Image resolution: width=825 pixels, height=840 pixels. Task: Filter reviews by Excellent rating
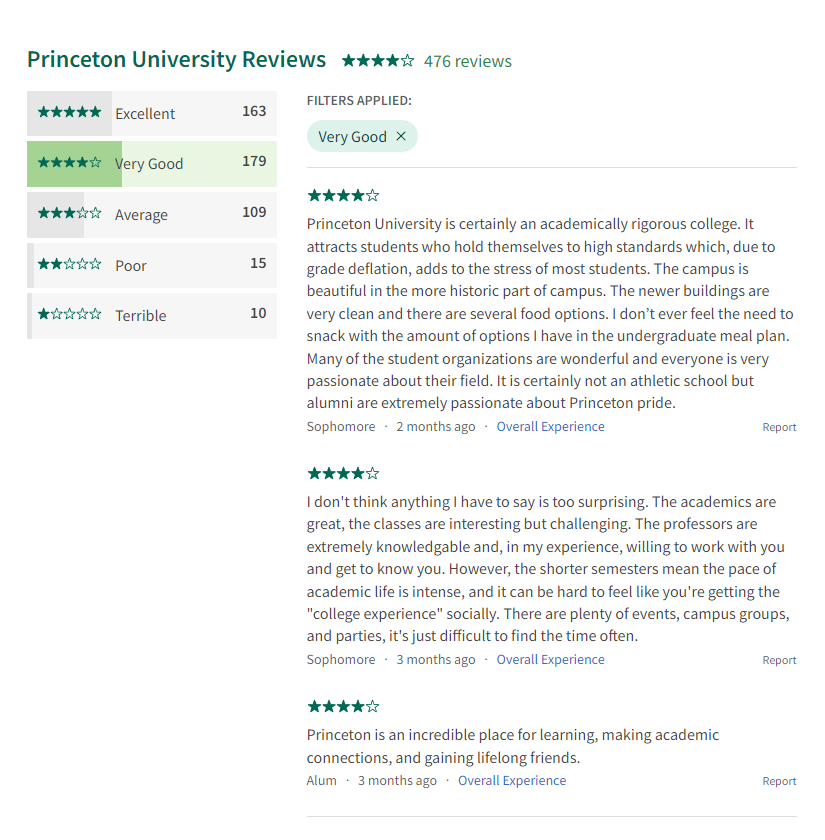tap(152, 113)
